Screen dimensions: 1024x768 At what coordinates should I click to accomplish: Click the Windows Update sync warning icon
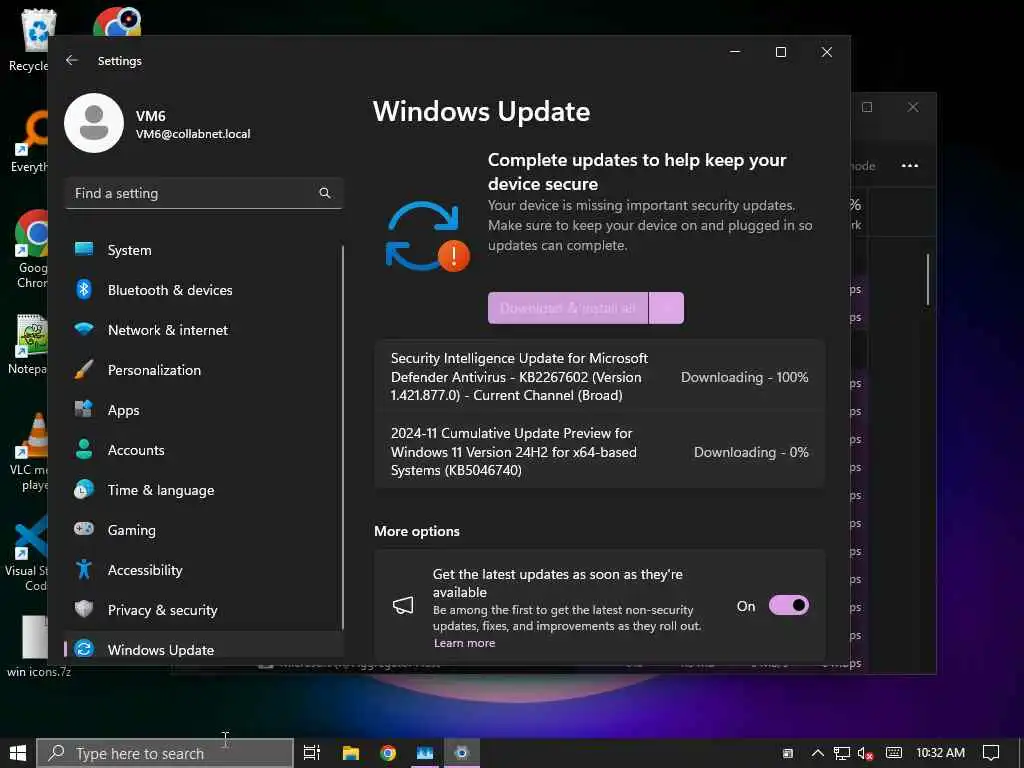[x=428, y=236]
